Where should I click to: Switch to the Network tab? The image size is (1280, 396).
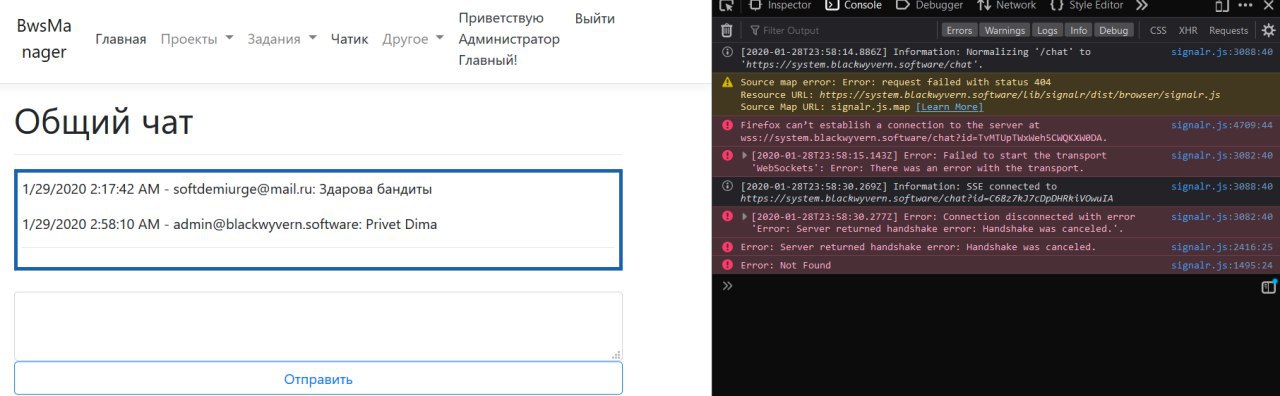coord(1006,5)
